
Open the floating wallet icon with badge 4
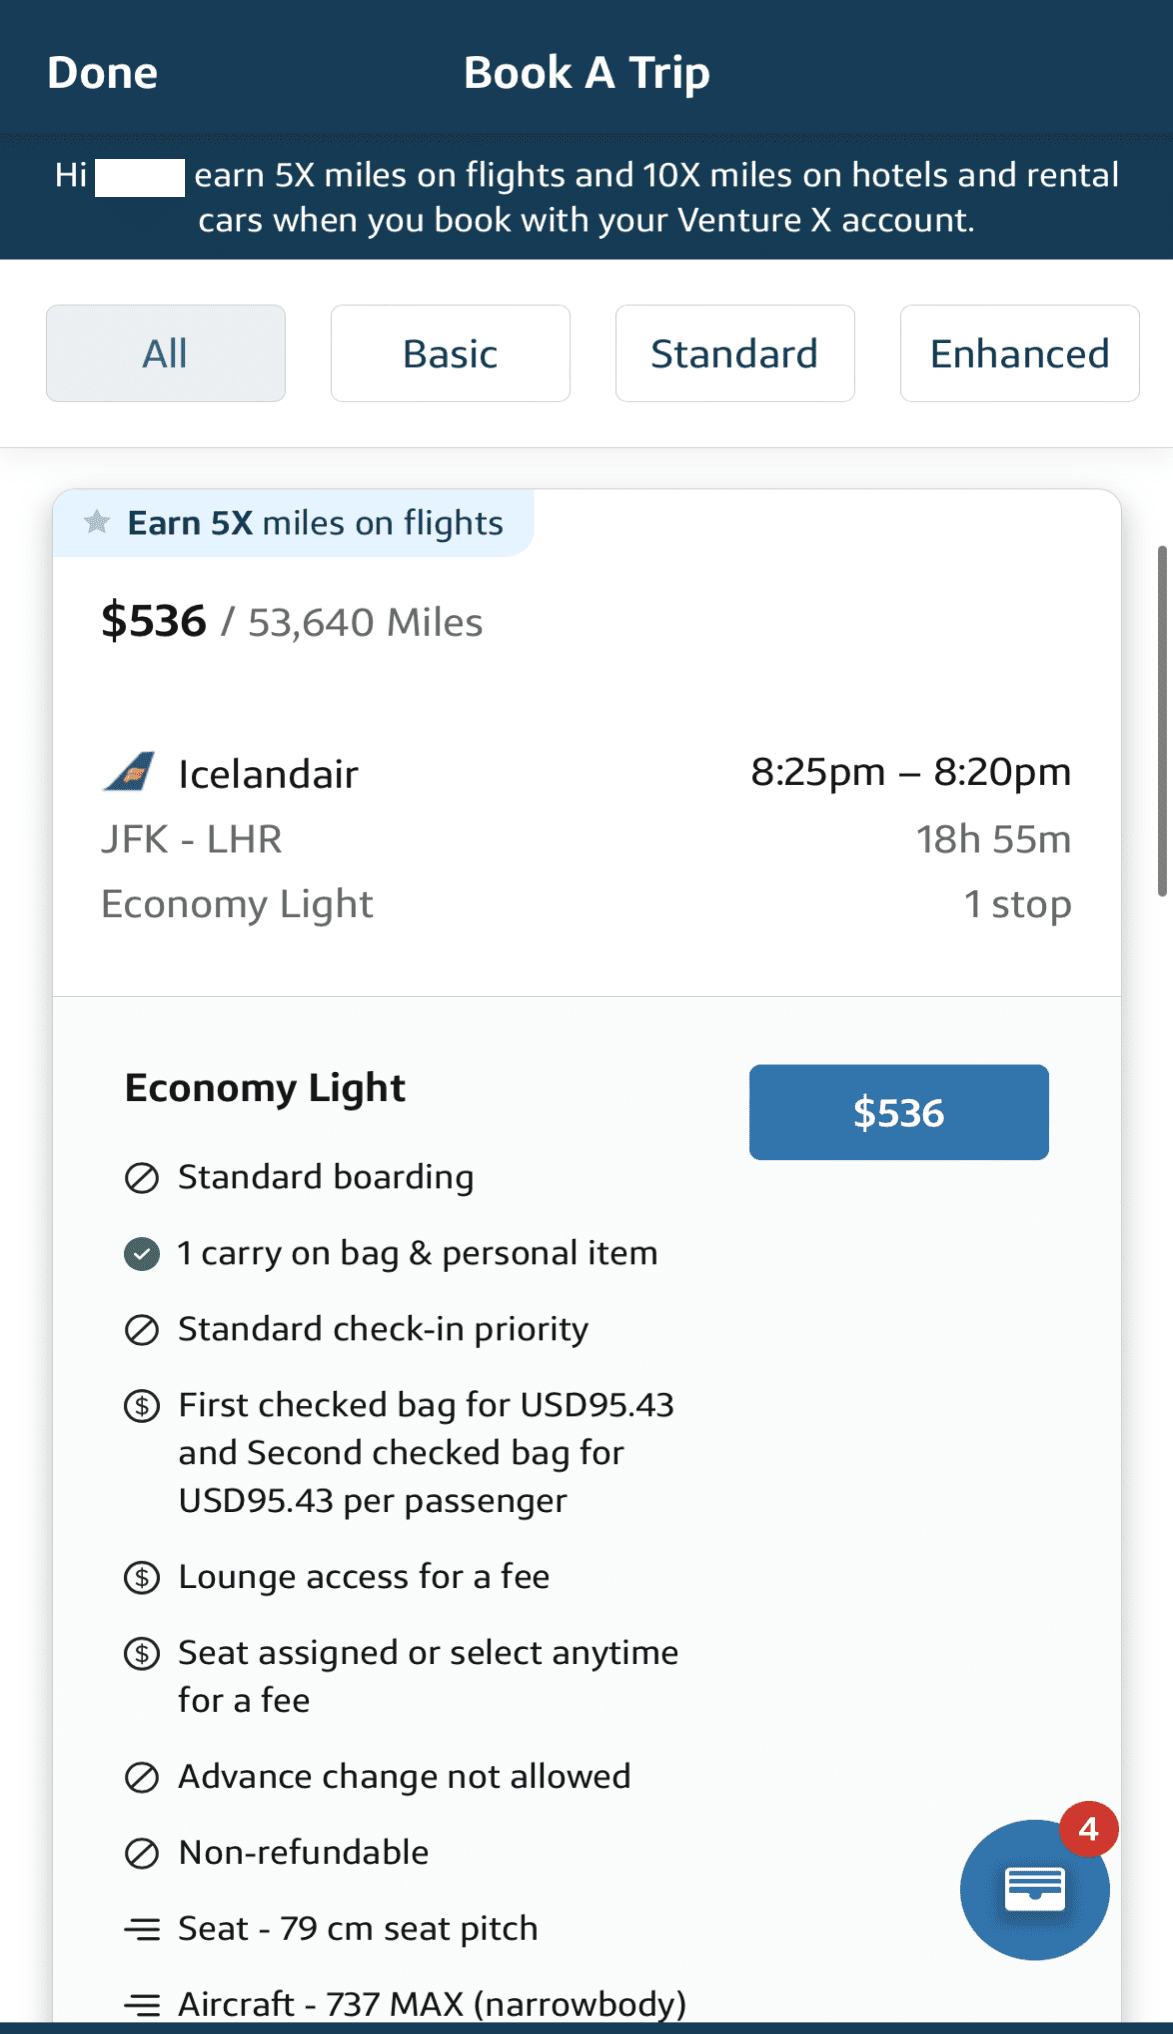coord(1035,1889)
